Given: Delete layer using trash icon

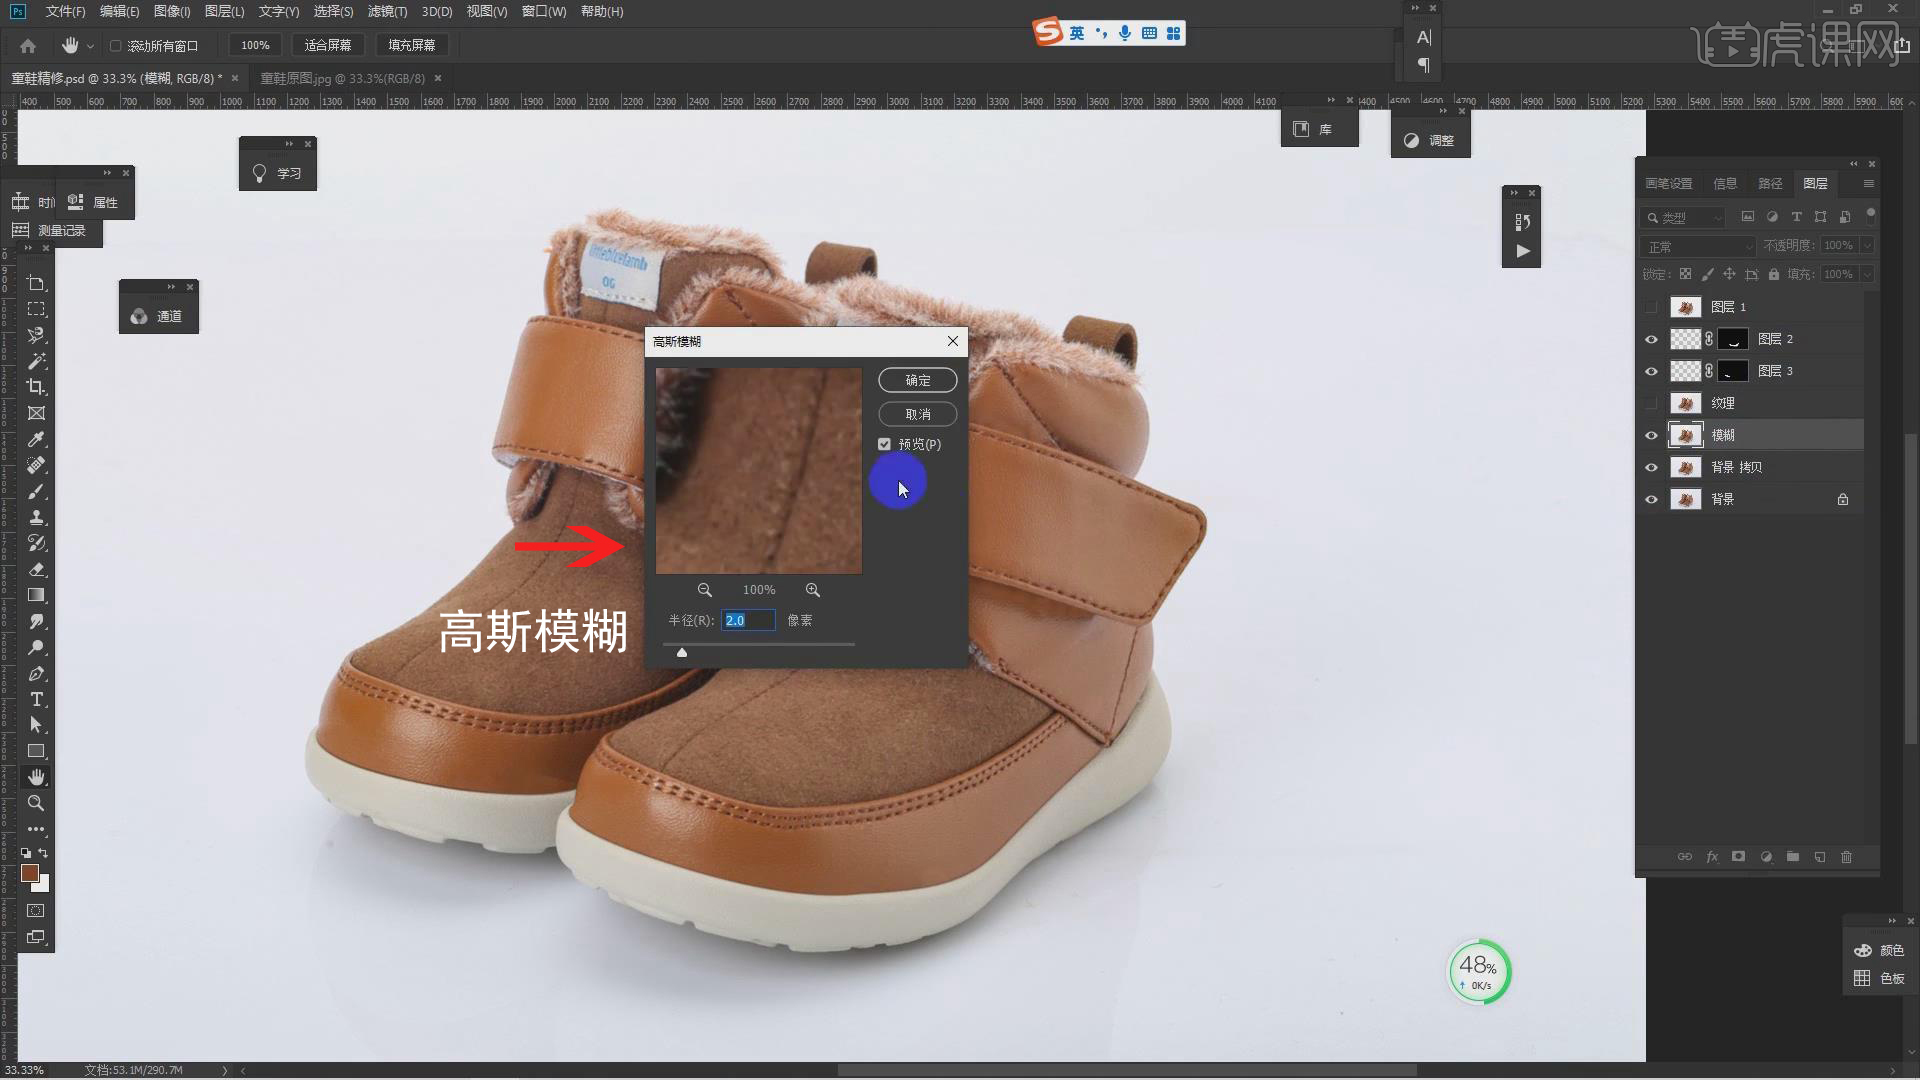Looking at the screenshot, I should coord(1847,857).
